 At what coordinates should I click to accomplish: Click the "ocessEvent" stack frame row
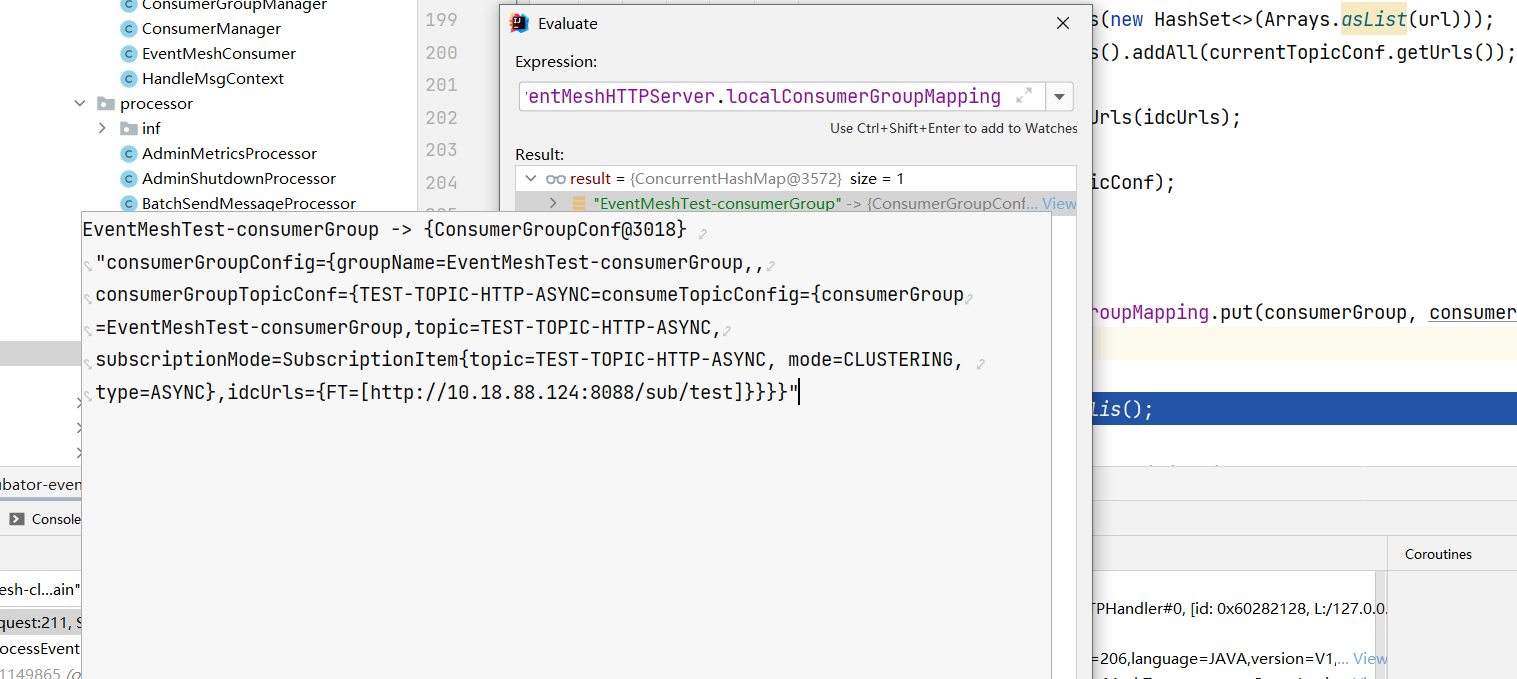click(x=40, y=648)
